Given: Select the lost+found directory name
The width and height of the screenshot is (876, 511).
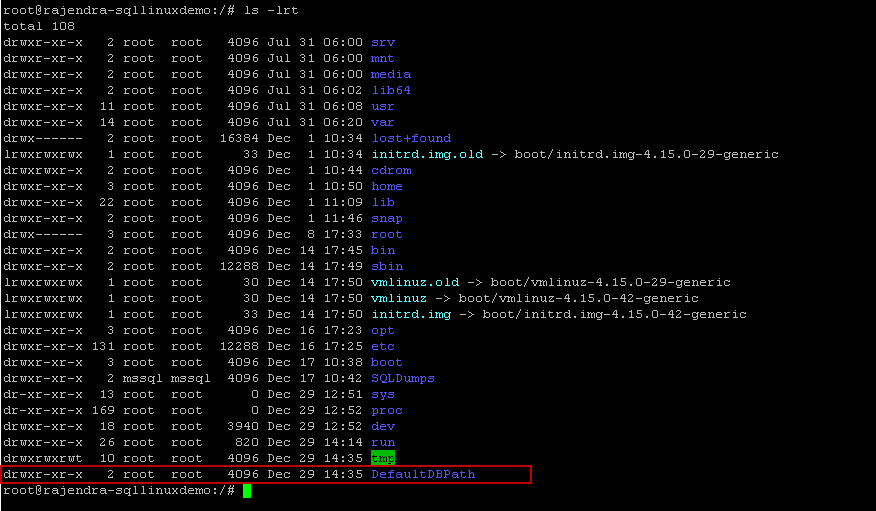Looking at the screenshot, I should point(411,139).
